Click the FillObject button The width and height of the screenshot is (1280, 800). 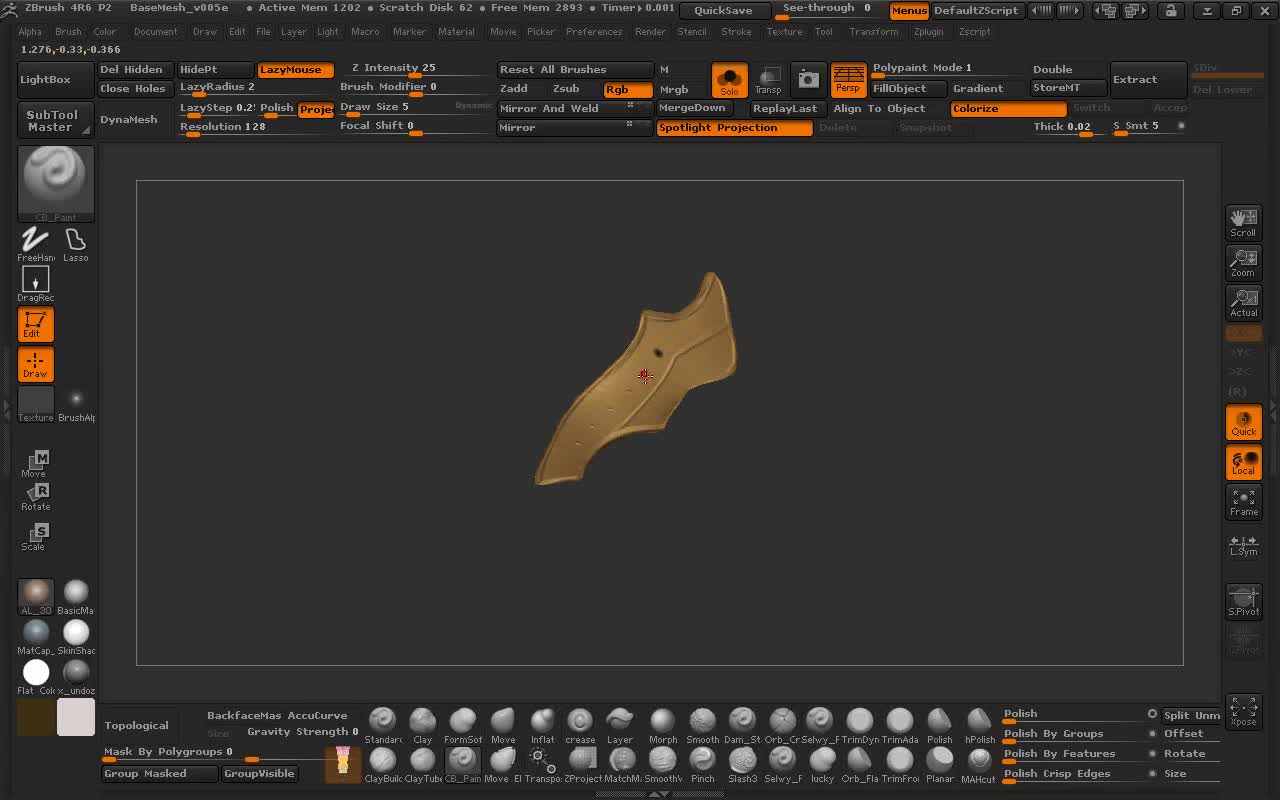[908, 89]
